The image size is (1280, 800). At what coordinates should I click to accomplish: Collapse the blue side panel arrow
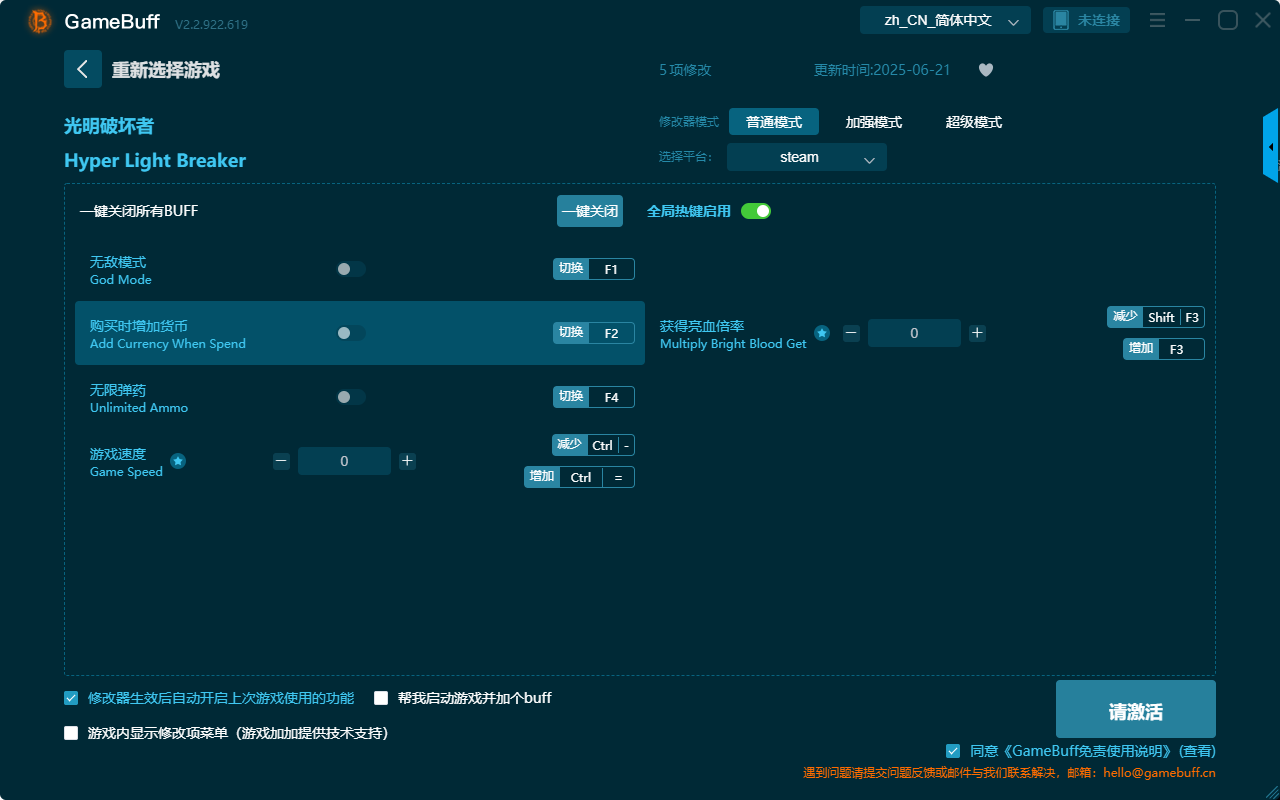click(1271, 145)
